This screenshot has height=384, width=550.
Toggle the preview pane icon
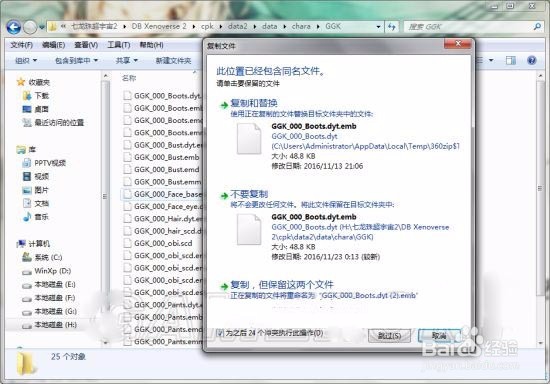pyautogui.click(x=510, y=60)
